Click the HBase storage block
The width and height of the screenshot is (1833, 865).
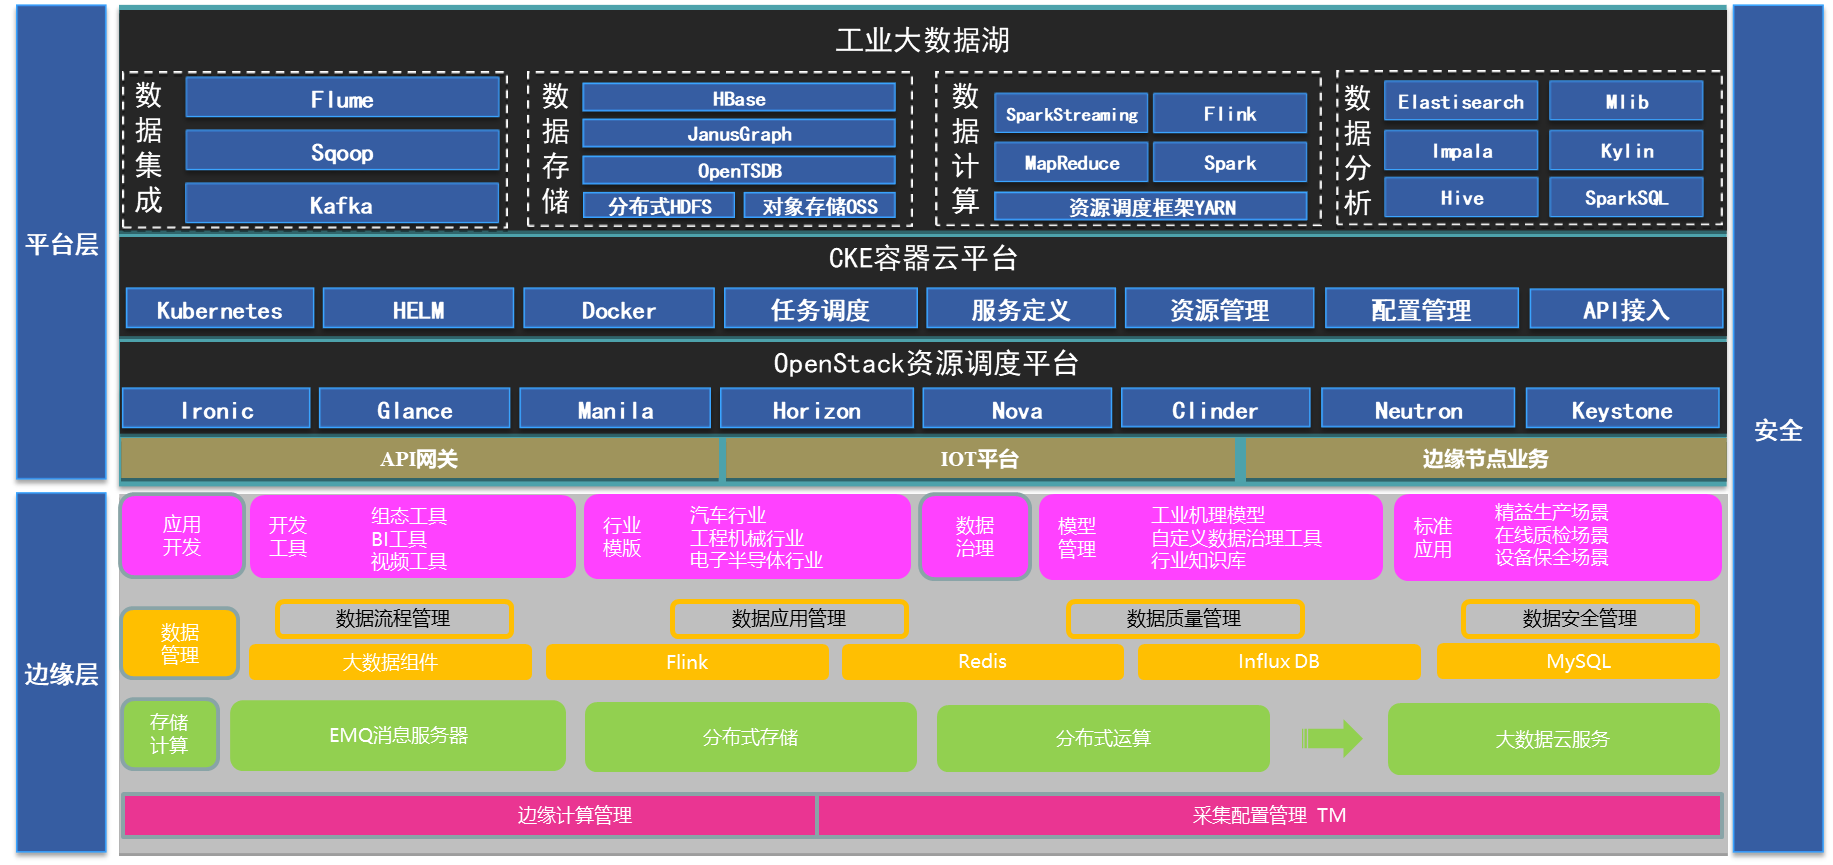(738, 98)
